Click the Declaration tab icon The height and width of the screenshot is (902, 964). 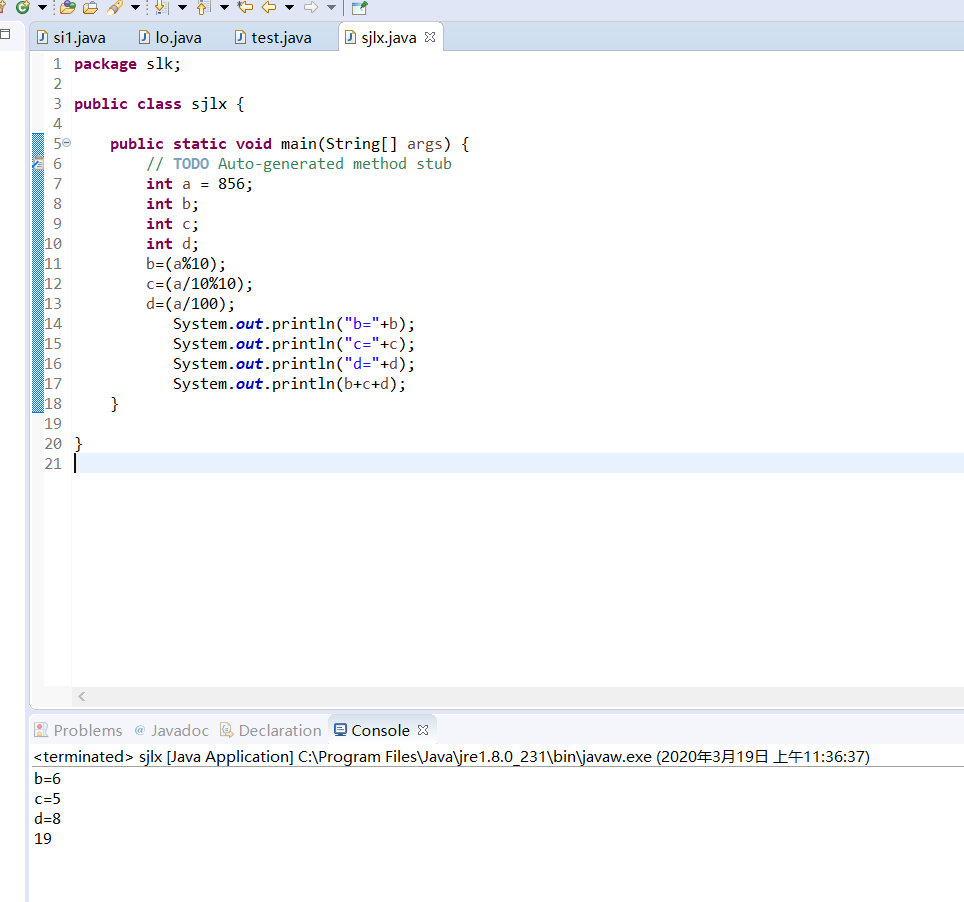coord(227,730)
